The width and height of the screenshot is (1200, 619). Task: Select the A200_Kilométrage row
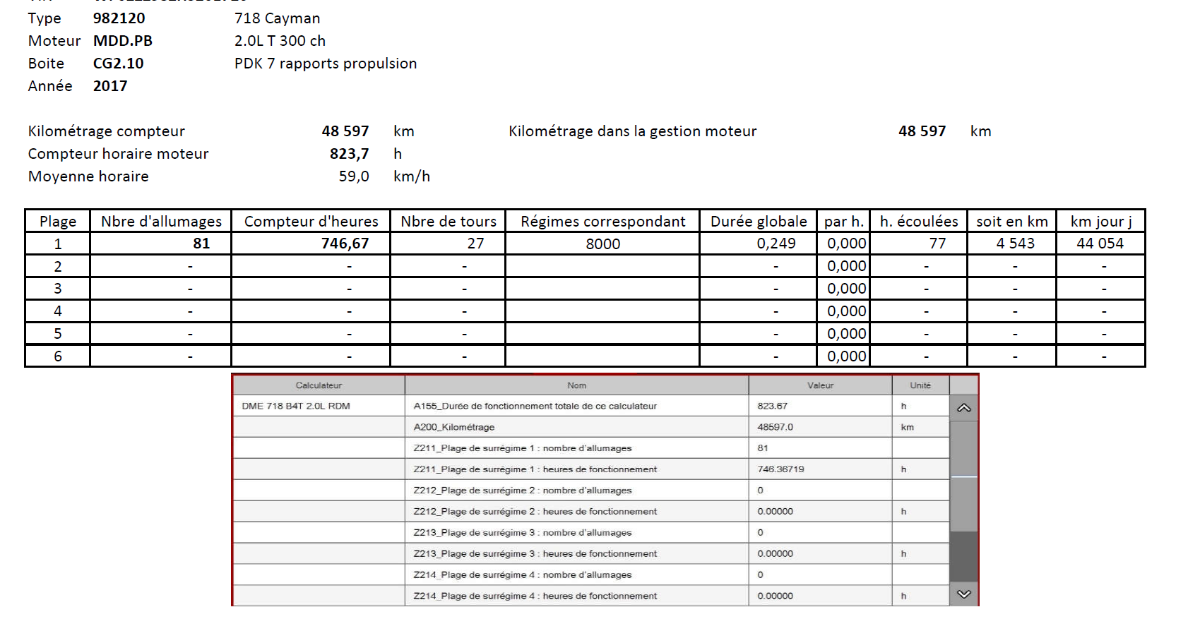pyautogui.click(x=591, y=428)
